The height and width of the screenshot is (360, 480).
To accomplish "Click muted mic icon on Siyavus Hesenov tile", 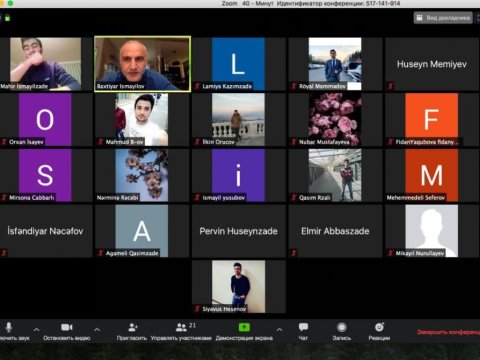I will 197,309.
